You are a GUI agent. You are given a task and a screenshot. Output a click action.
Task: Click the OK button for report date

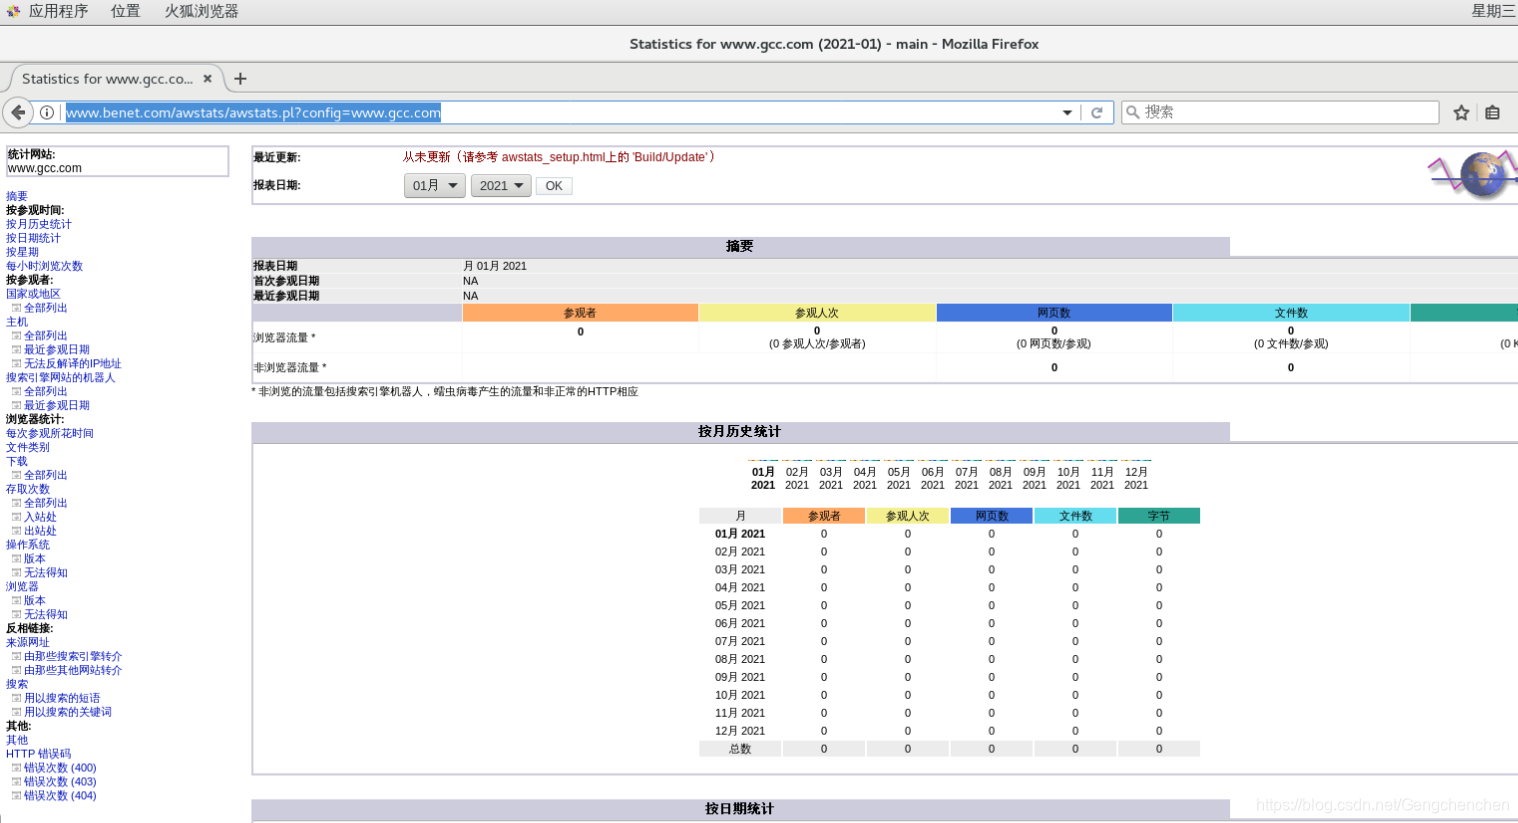pyautogui.click(x=554, y=186)
